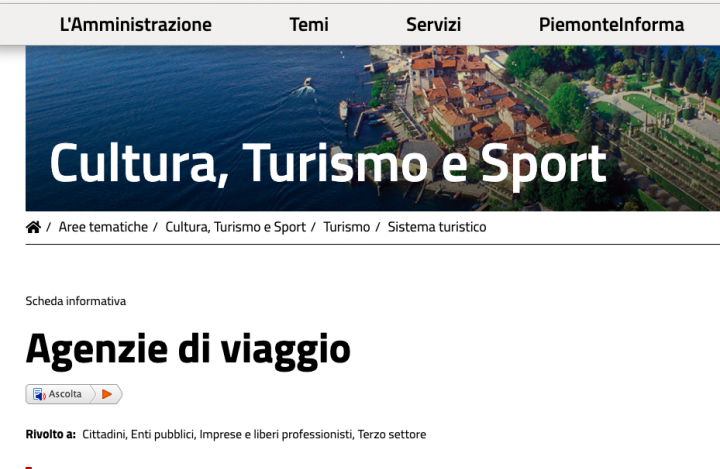The width and height of the screenshot is (720, 469).
Task: Open the Turismo breadcrumb link
Action: click(347, 227)
